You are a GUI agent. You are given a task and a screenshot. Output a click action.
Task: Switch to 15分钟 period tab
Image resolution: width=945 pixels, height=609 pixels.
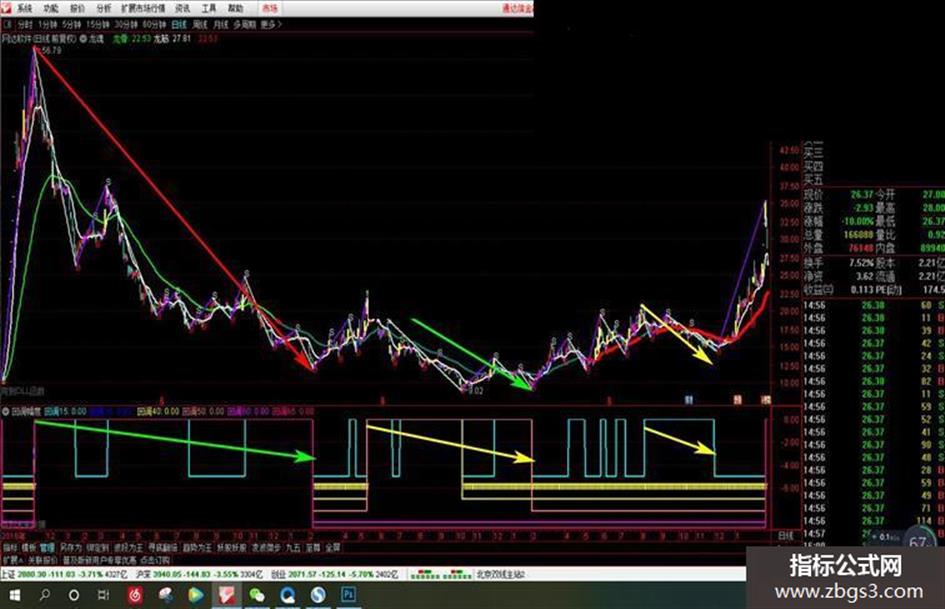(97, 25)
